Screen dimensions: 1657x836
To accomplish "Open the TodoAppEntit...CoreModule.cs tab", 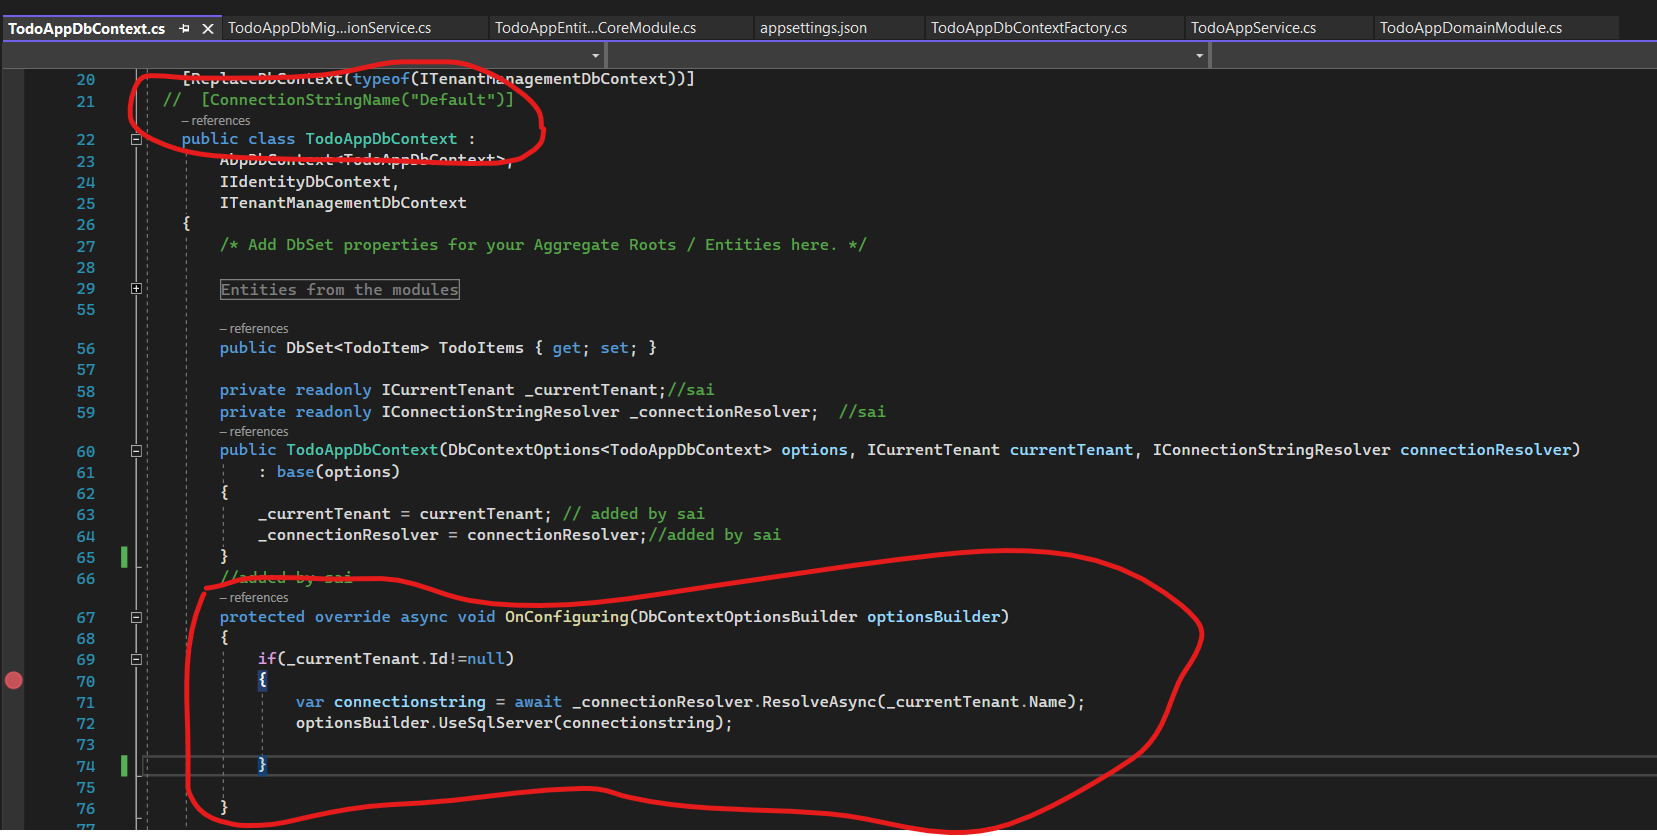I will pyautogui.click(x=596, y=28).
